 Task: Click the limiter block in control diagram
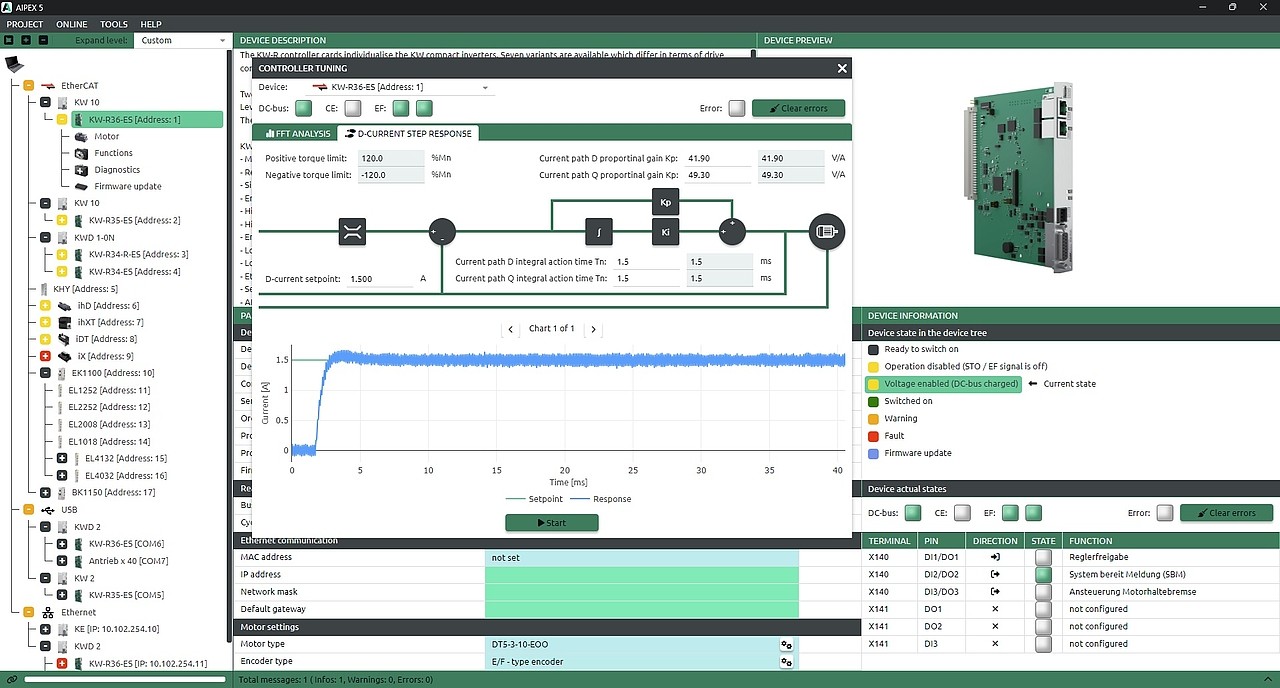coord(352,232)
